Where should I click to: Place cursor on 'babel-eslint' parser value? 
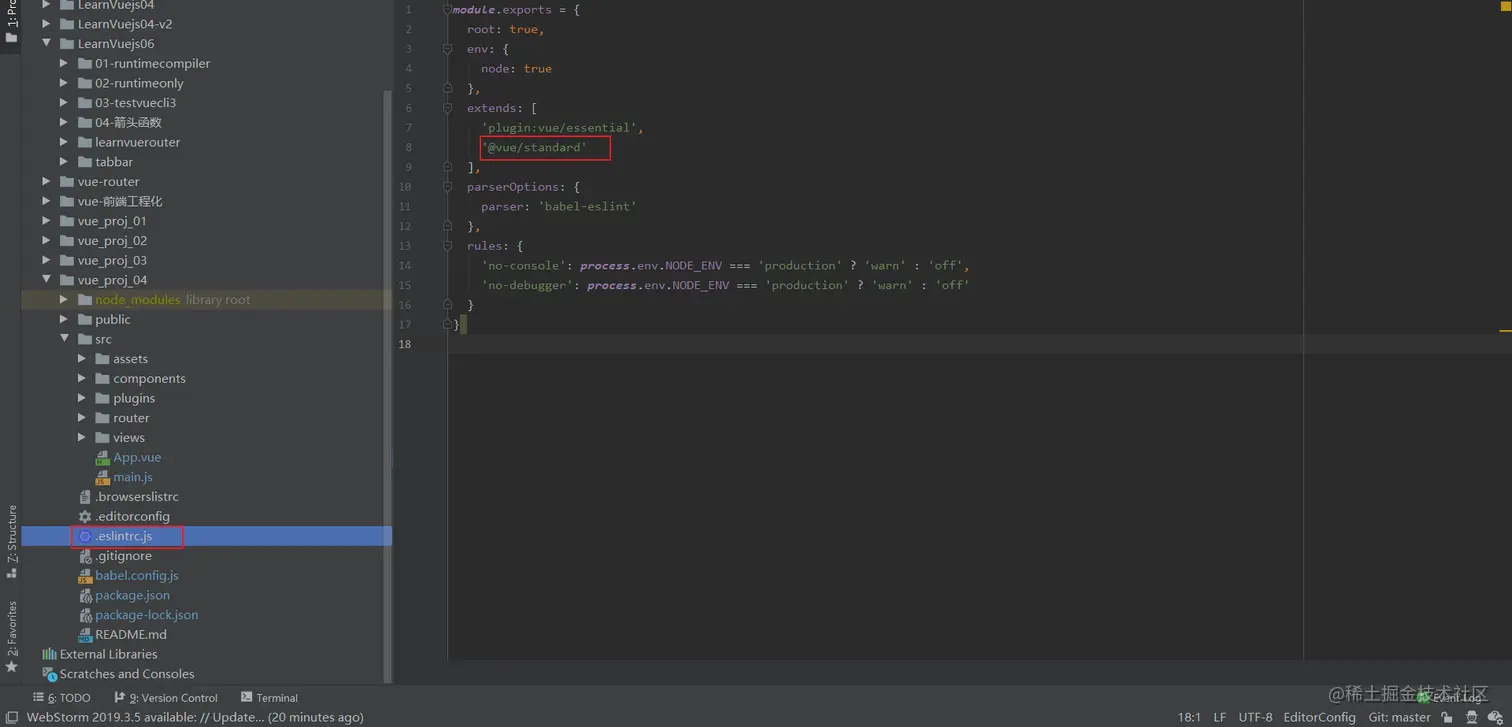[x=587, y=206]
